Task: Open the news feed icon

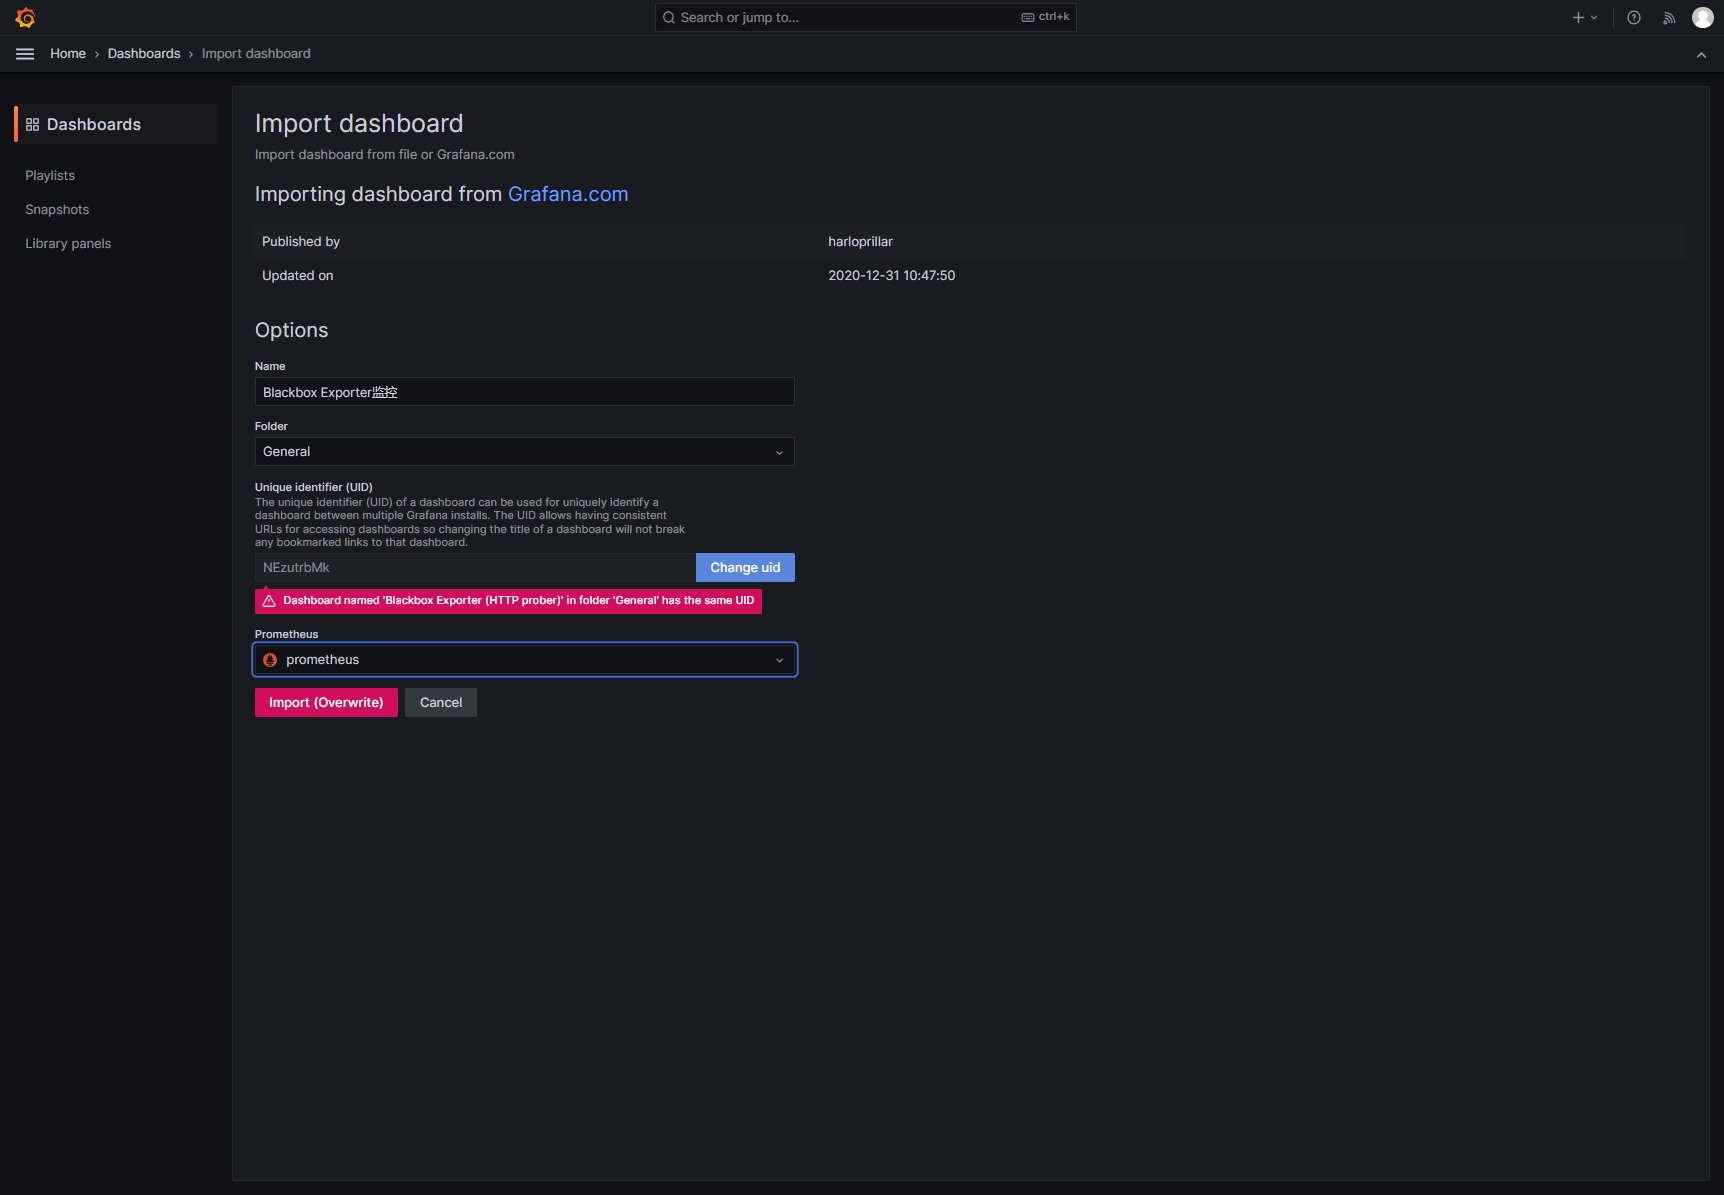Action: [1669, 18]
